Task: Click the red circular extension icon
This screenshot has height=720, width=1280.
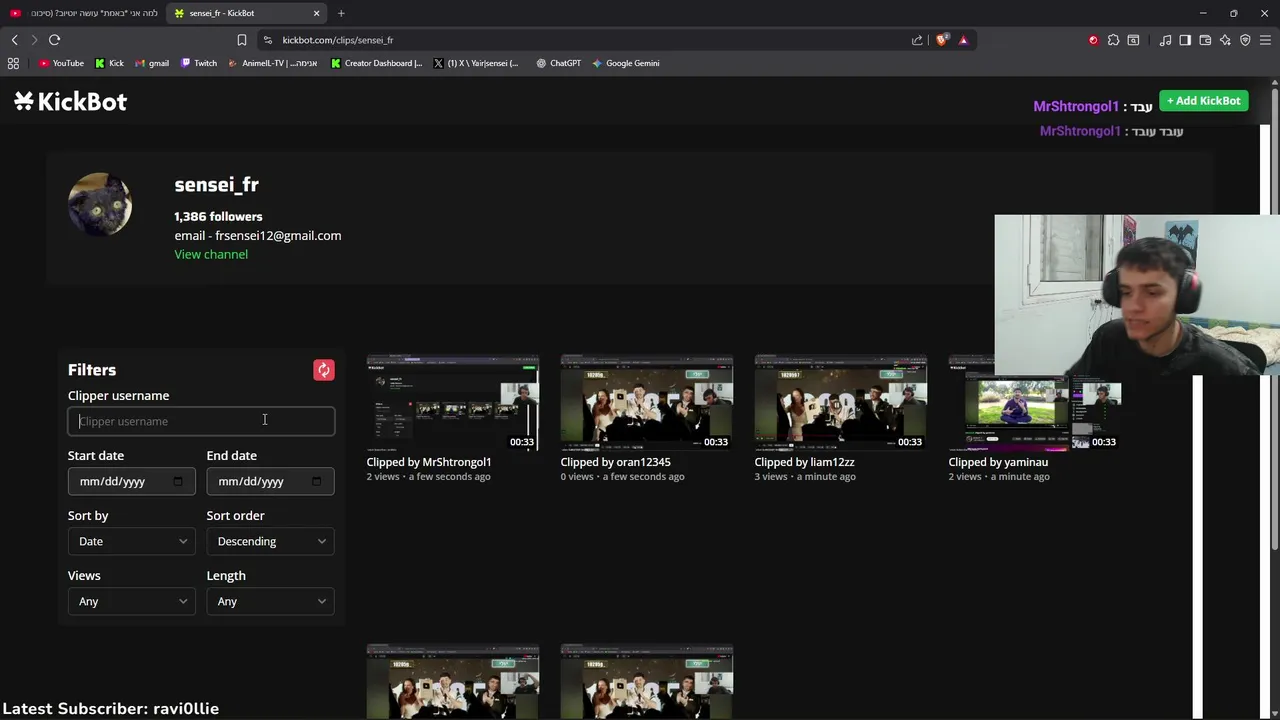Action: 1093,40
